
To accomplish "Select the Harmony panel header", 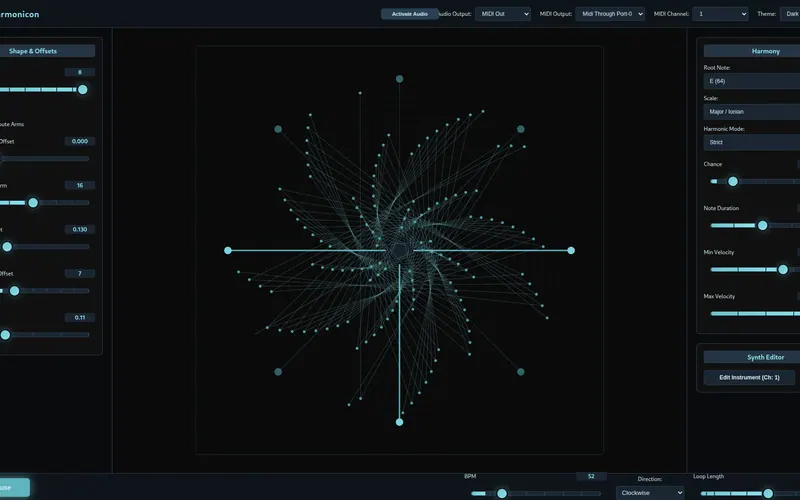I will [x=752, y=51].
